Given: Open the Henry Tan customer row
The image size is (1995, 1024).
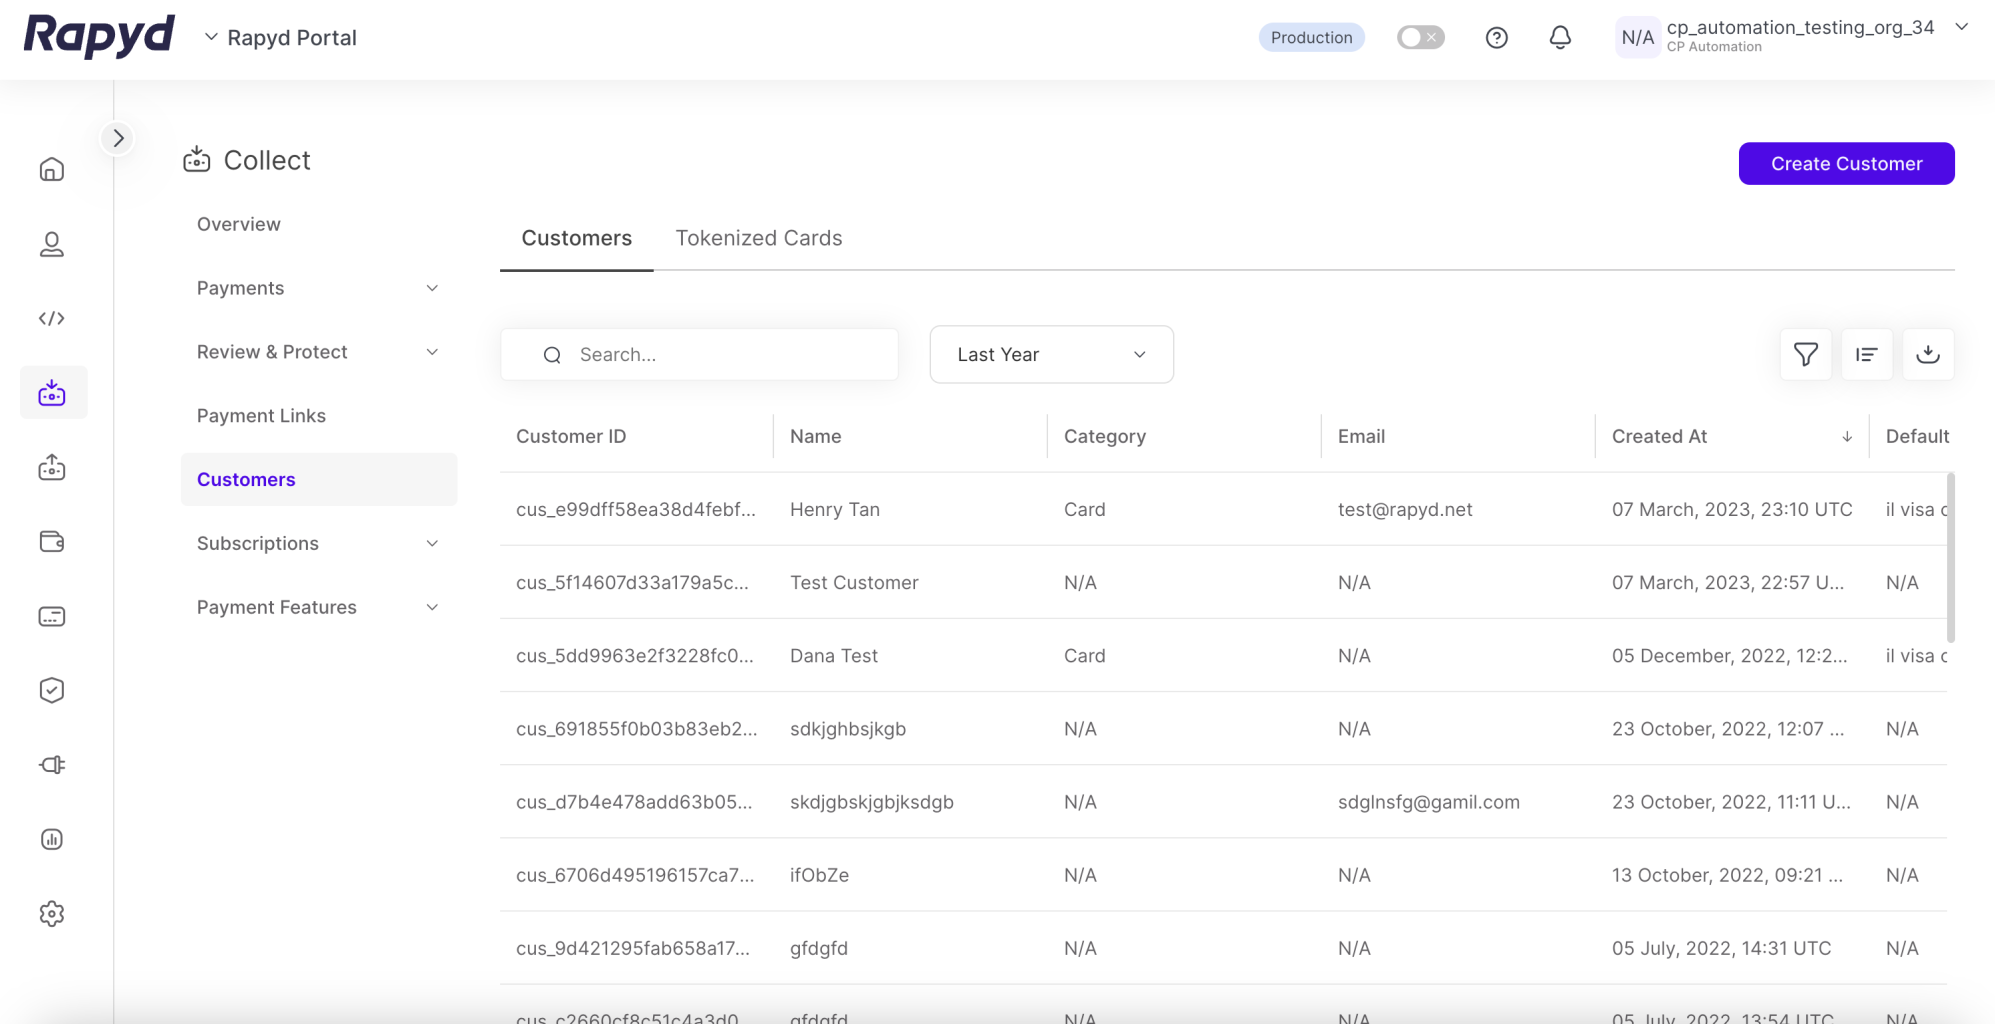Looking at the screenshot, I should (834, 510).
